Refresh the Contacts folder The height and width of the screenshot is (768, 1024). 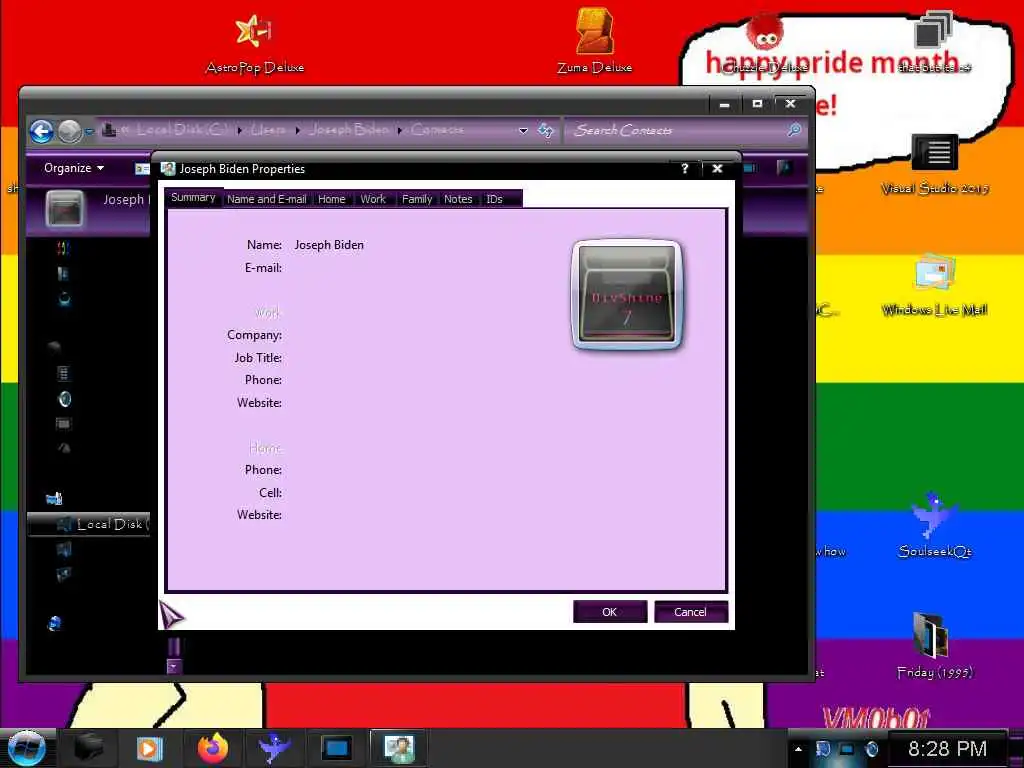pos(545,131)
